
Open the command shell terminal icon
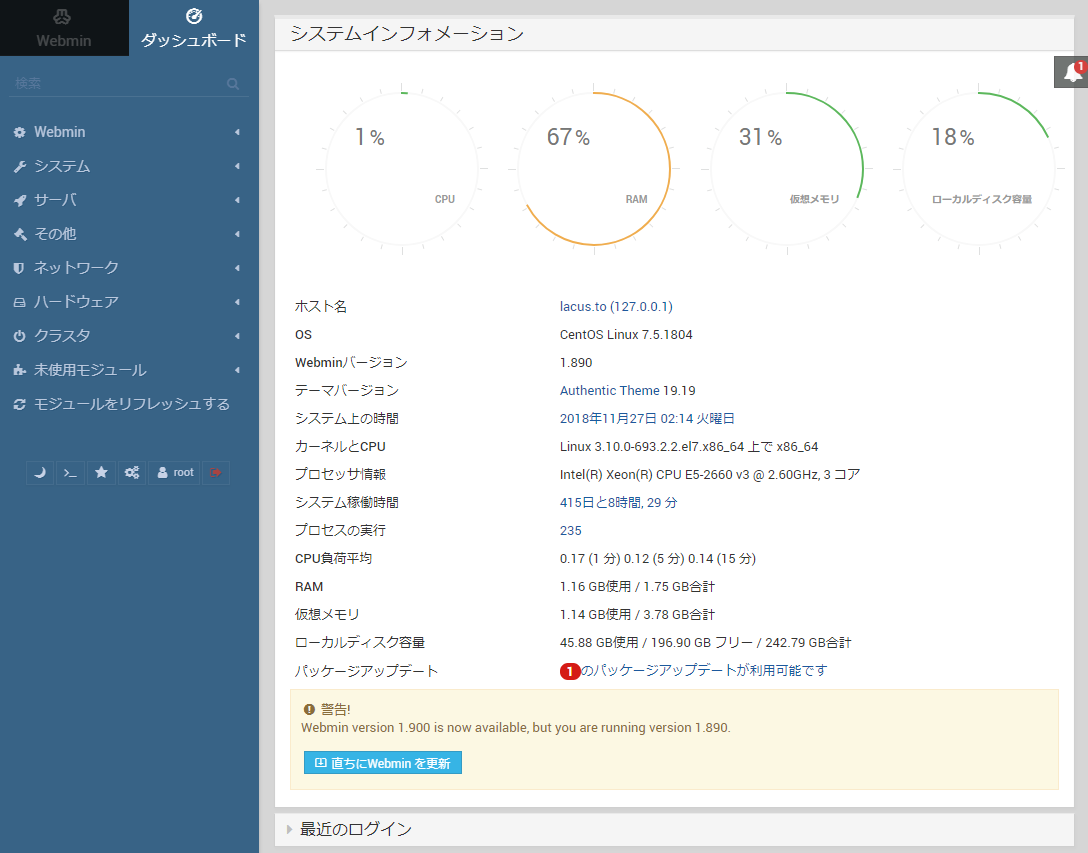pos(70,472)
